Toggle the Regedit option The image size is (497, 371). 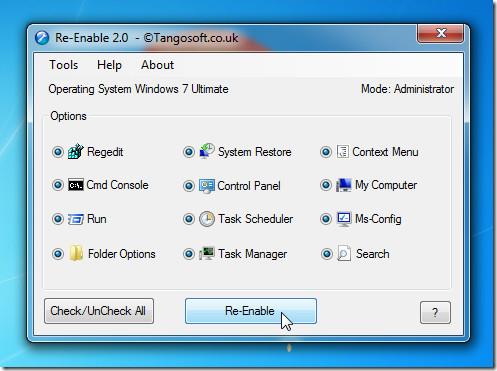58,152
